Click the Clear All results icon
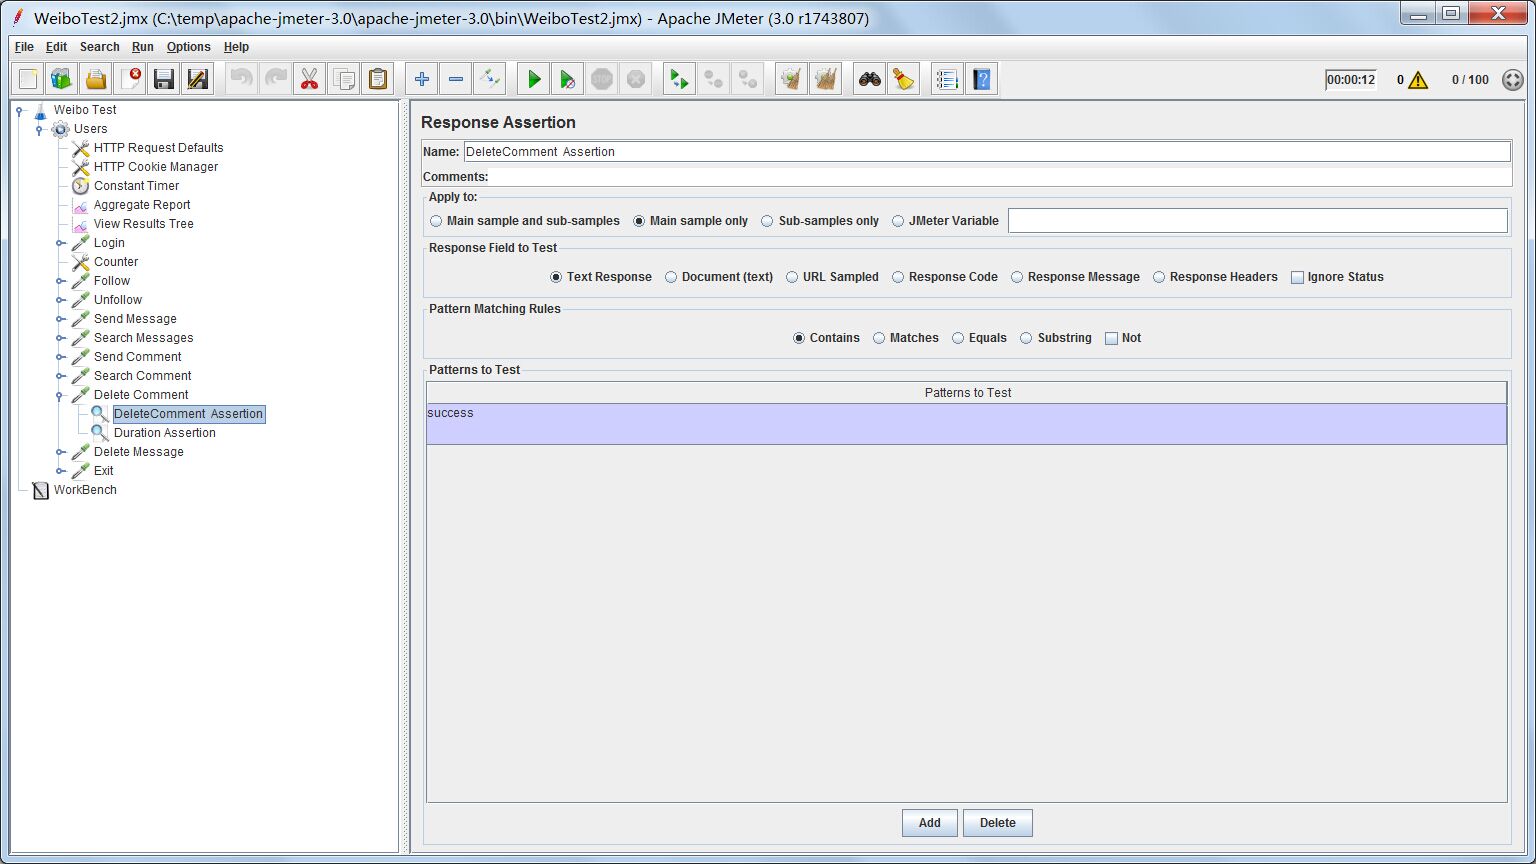The width and height of the screenshot is (1536, 864). coord(826,79)
